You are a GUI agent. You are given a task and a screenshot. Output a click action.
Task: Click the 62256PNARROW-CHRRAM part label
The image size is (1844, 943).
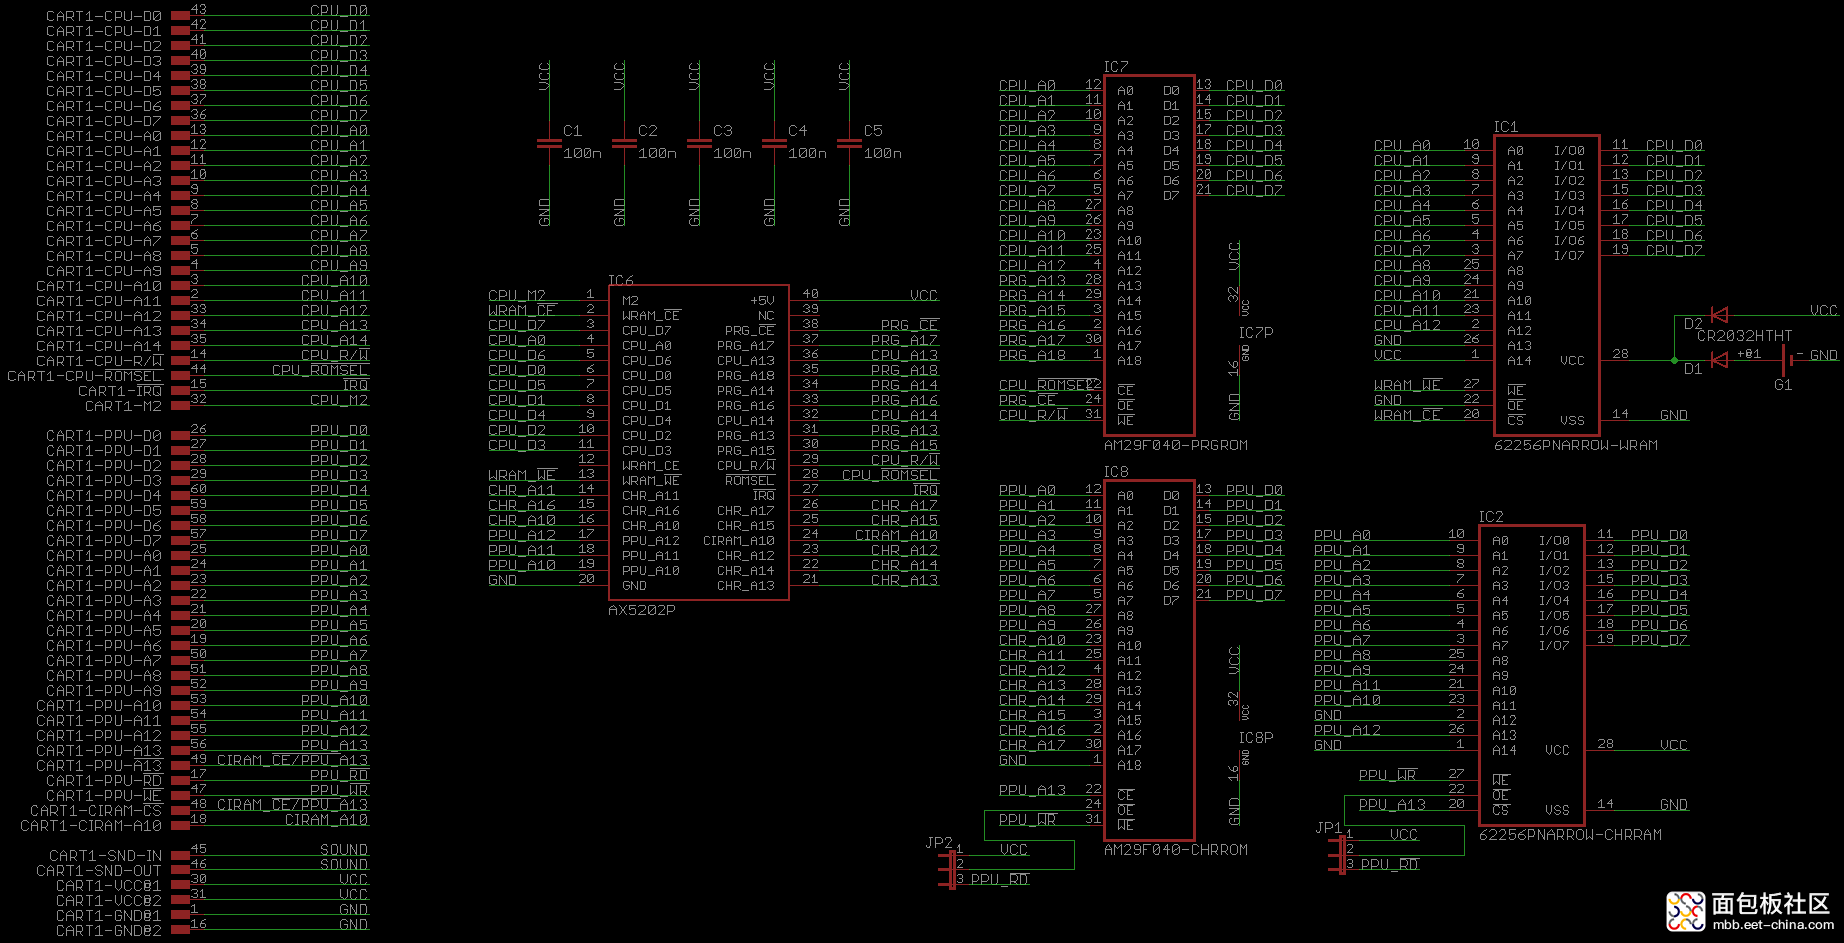1571,835
